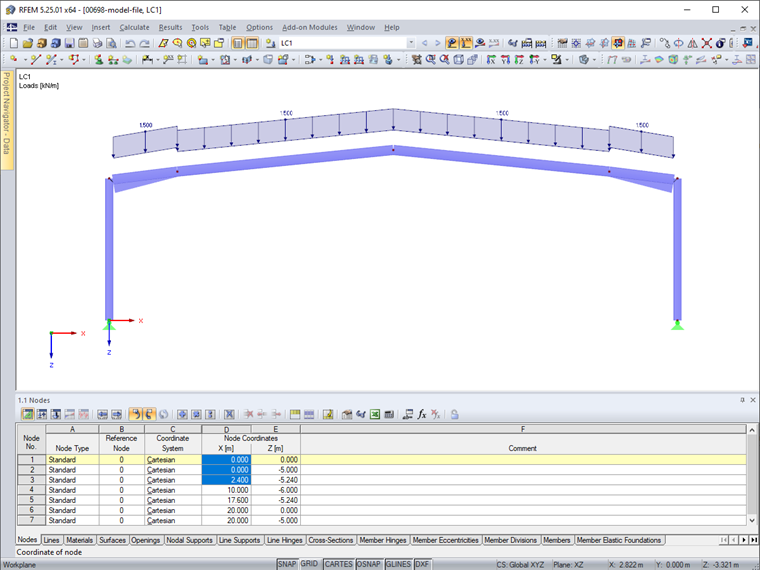760x570 pixels.
Task: Click the Z coordinate cell with -6.000
Action: [276, 490]
